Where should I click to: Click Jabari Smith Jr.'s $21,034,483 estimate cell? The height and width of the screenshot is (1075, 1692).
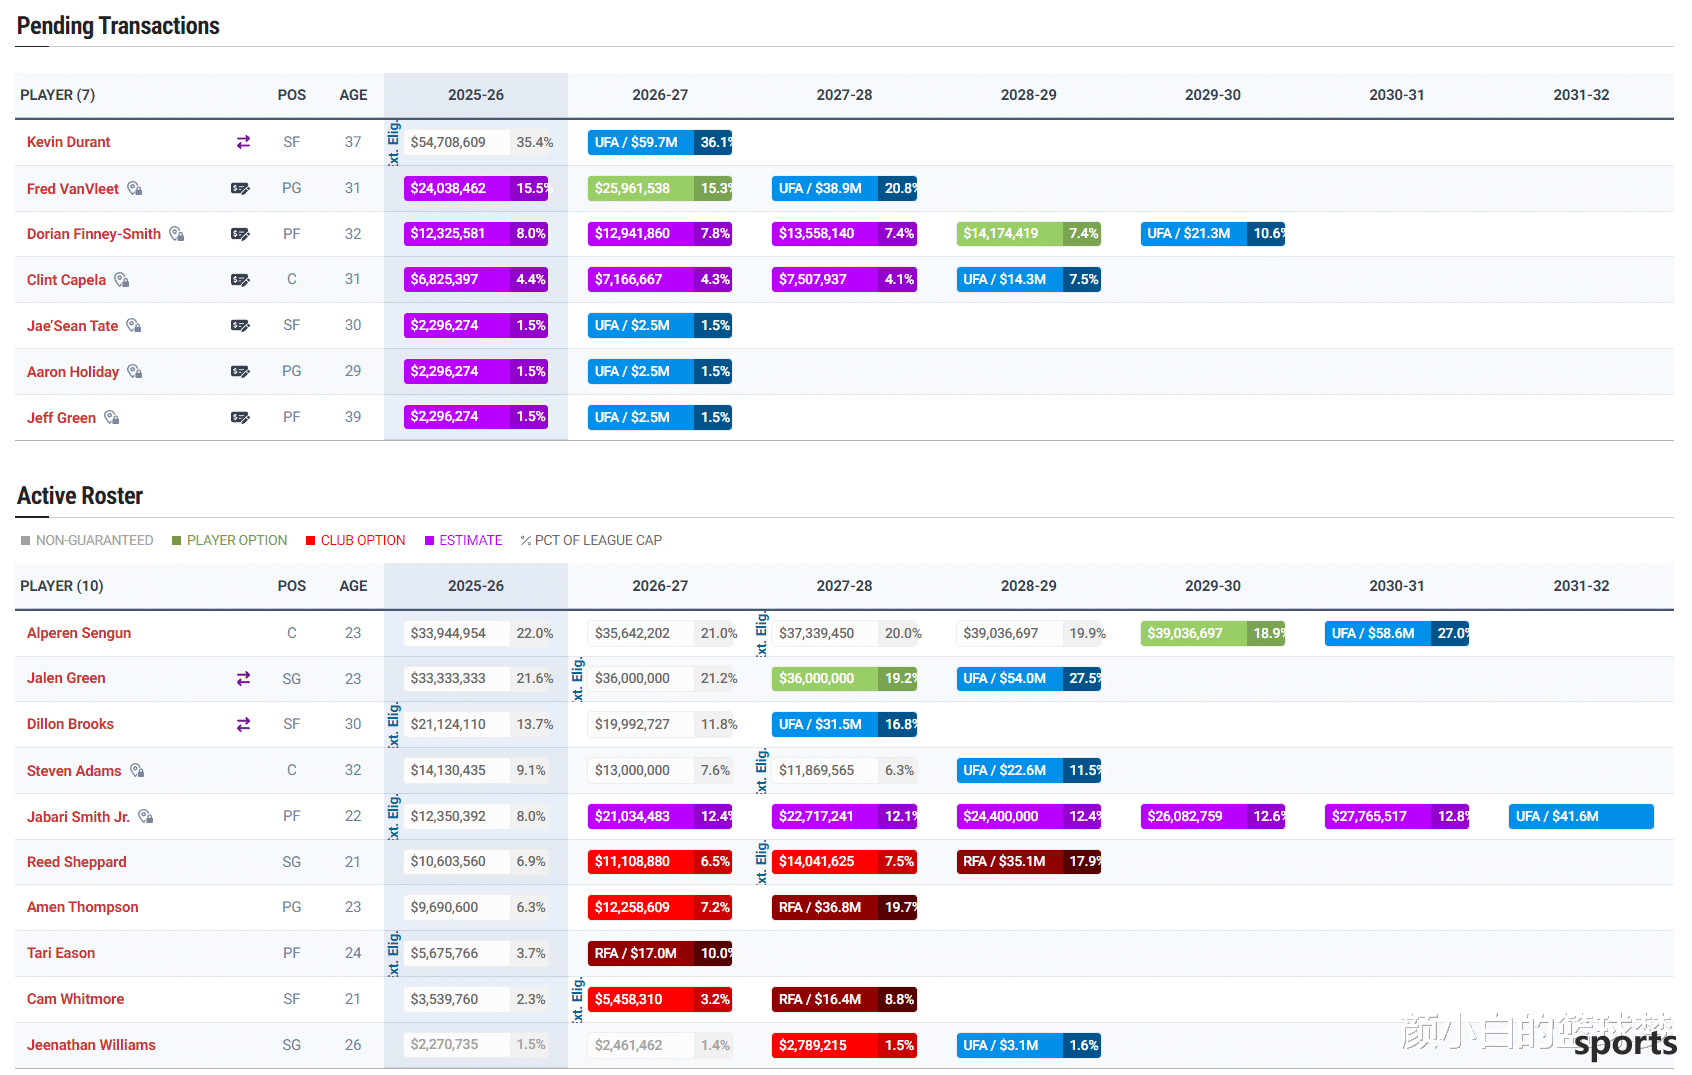pyautogui.click(x=660, y=816)
